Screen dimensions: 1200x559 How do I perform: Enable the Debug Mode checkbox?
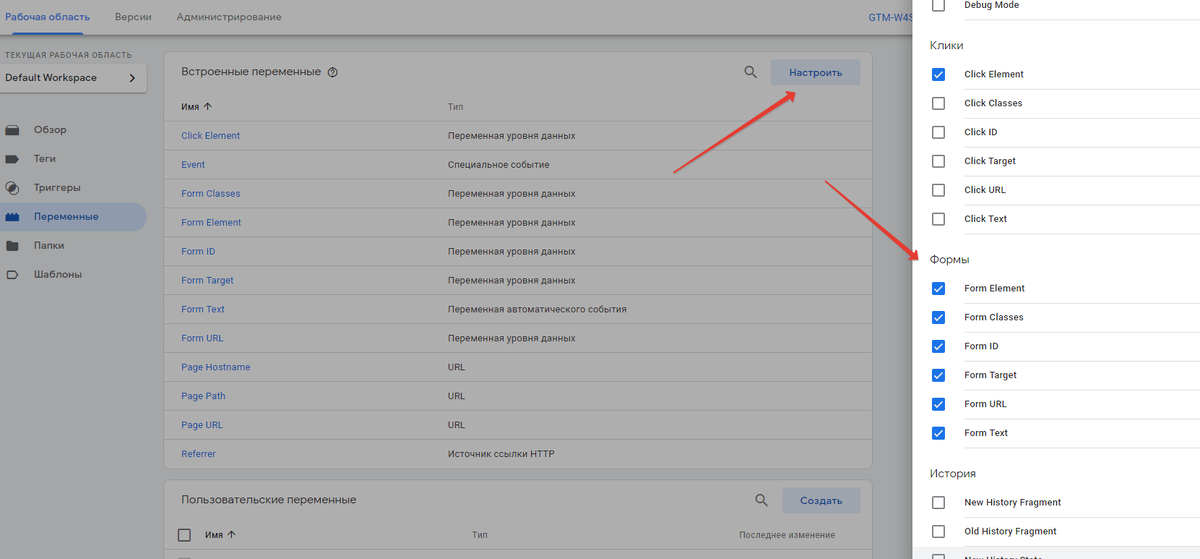(938, 6)
